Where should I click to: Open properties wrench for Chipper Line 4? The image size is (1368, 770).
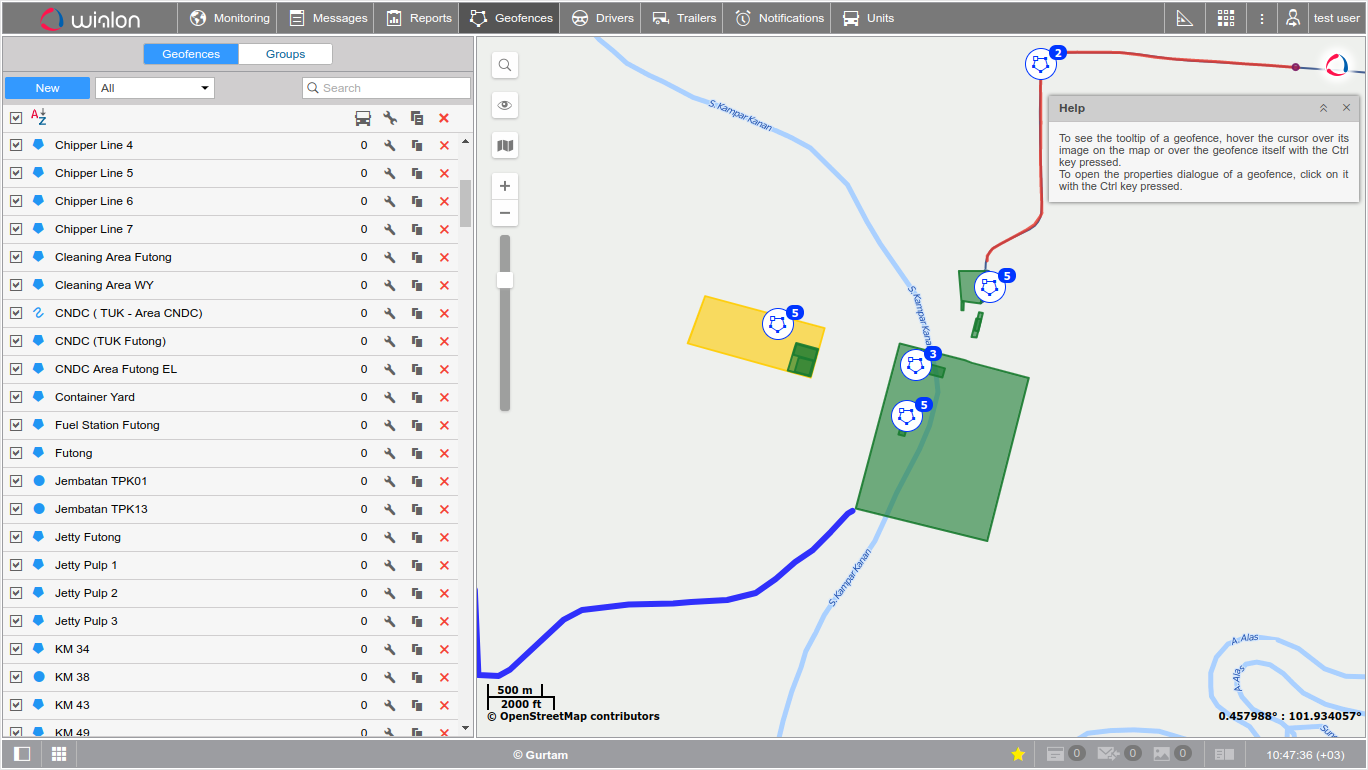[390, 145]
